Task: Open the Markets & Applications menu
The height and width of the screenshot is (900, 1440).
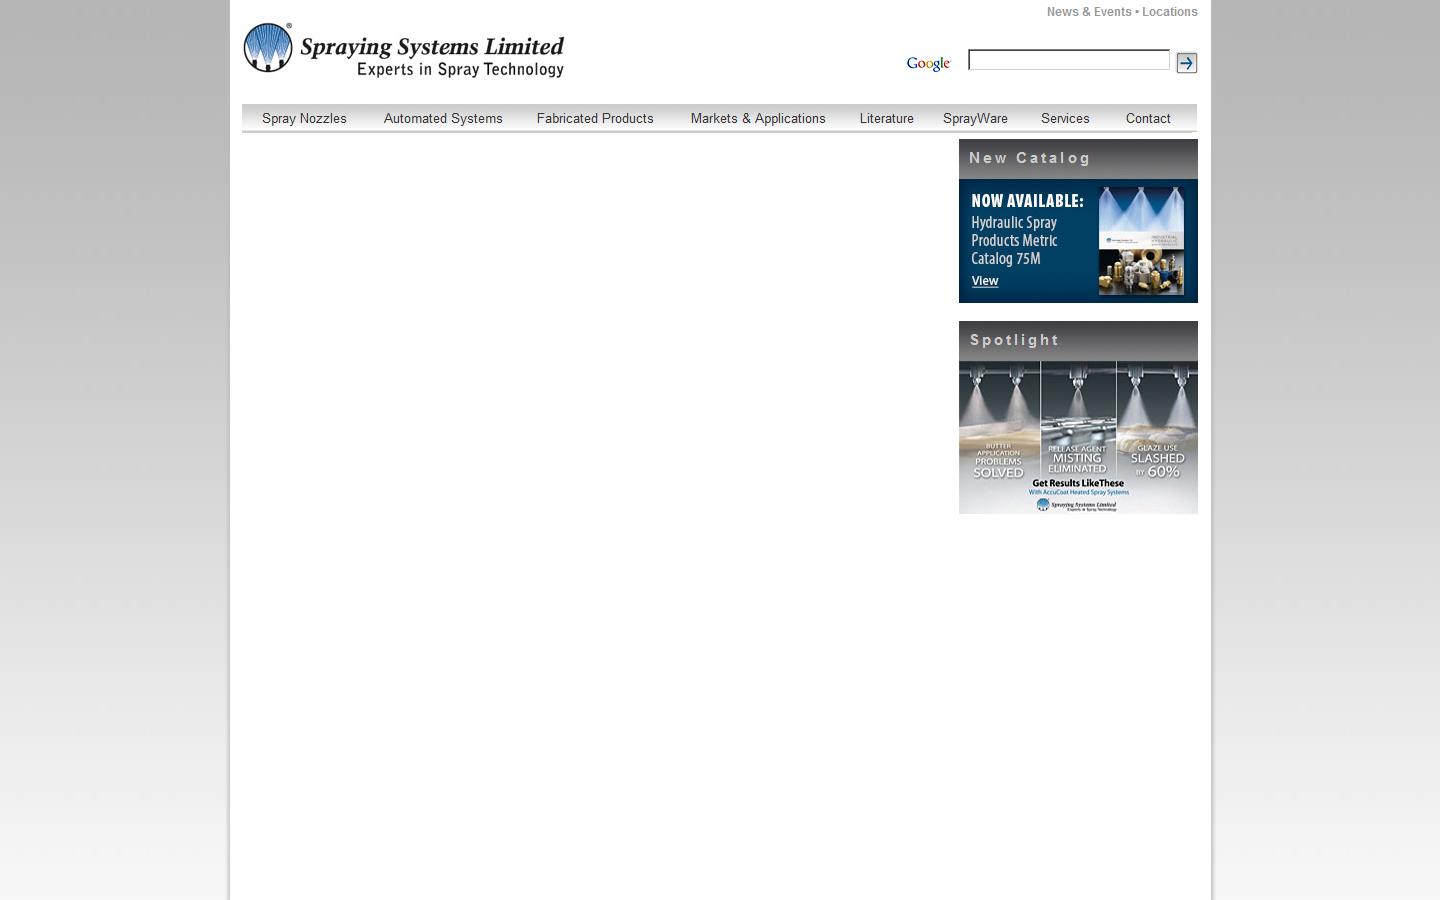Action: pyautogui.click(x=757, y=118)
